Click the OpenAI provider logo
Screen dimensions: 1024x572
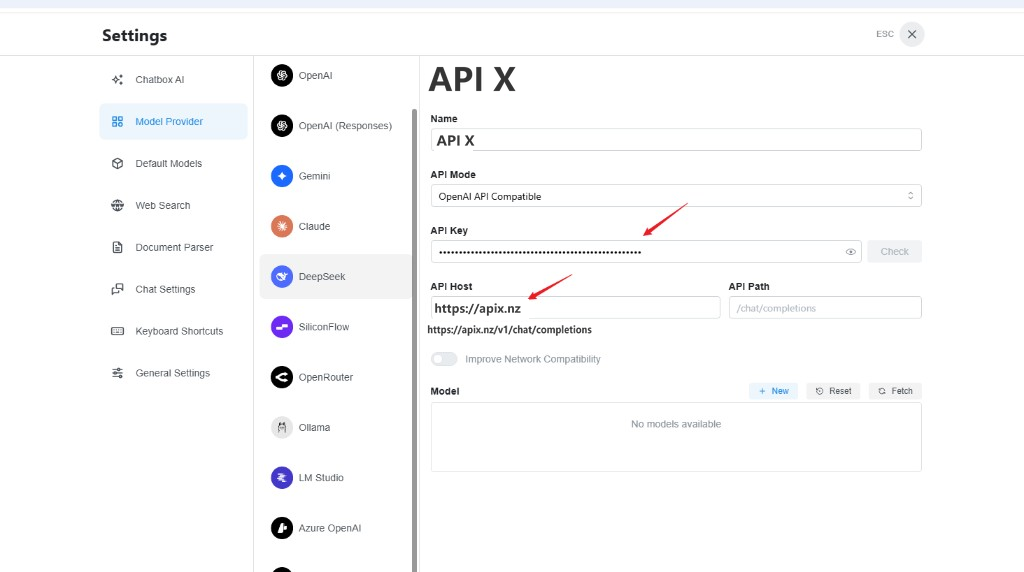pyautogui.click(x=282, y=76)
